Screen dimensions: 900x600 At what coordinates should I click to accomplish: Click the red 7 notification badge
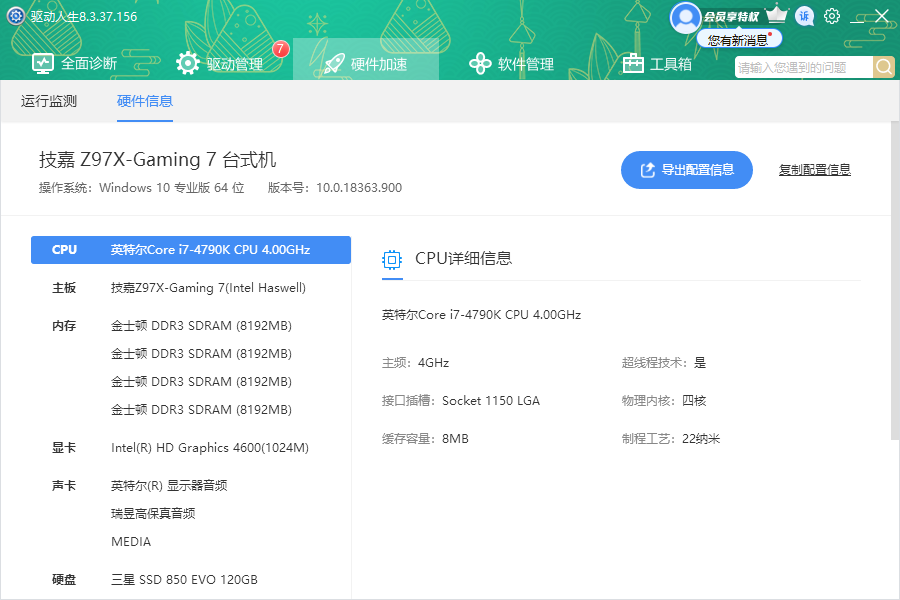point(280,49)
